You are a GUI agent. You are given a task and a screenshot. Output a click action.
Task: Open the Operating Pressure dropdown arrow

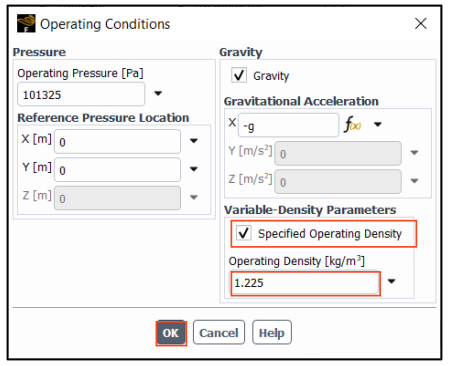point(158,94)
